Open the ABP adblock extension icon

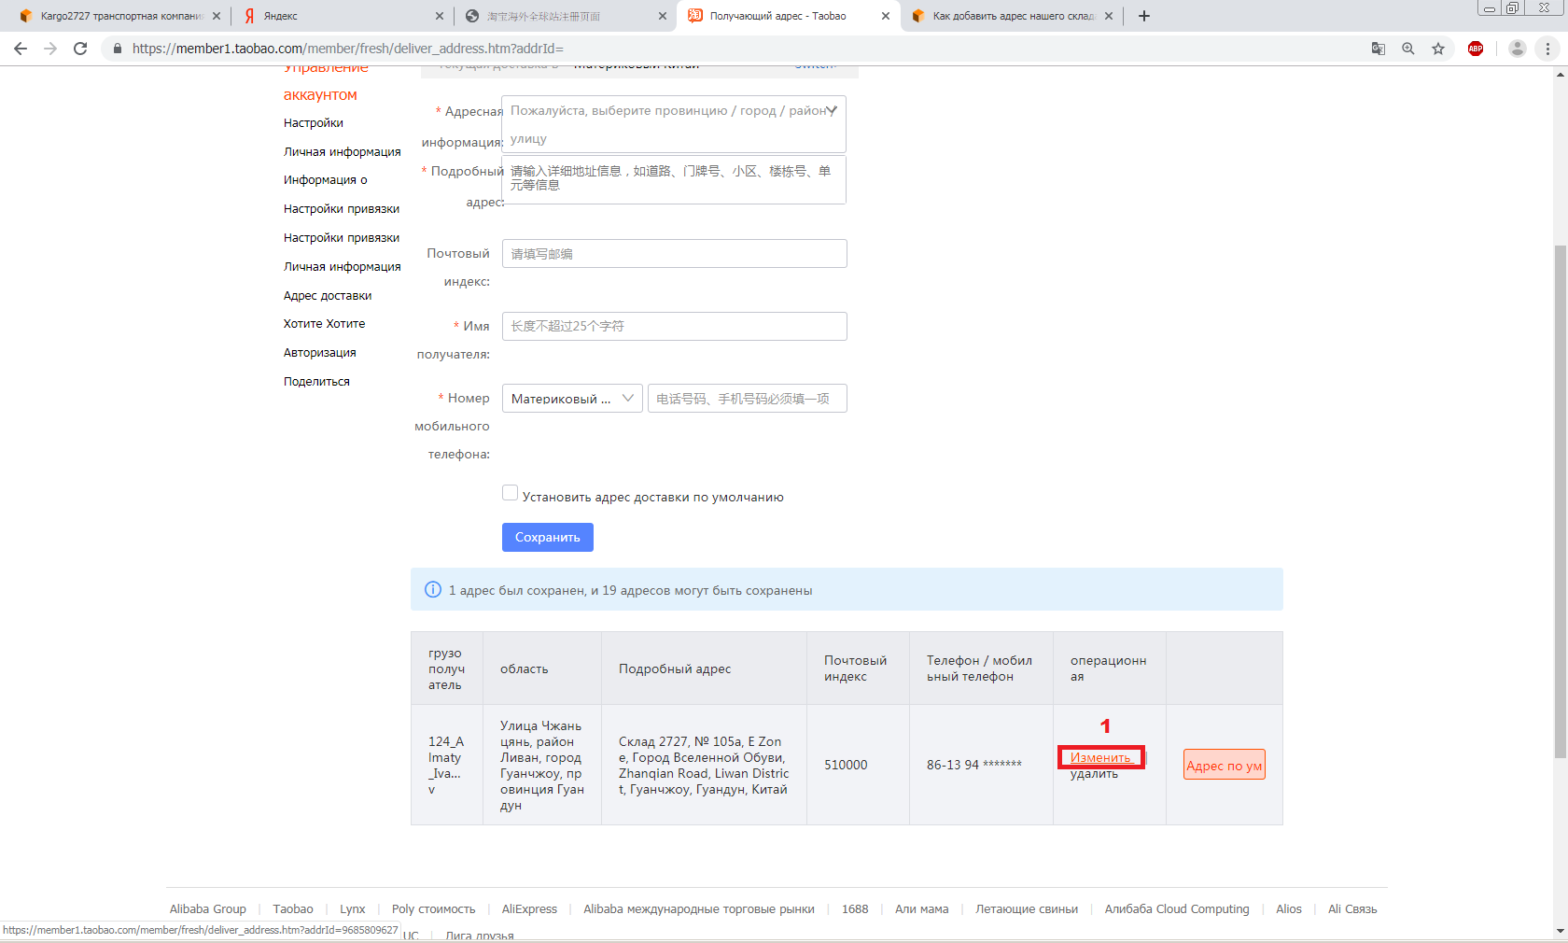(1475, 48)
